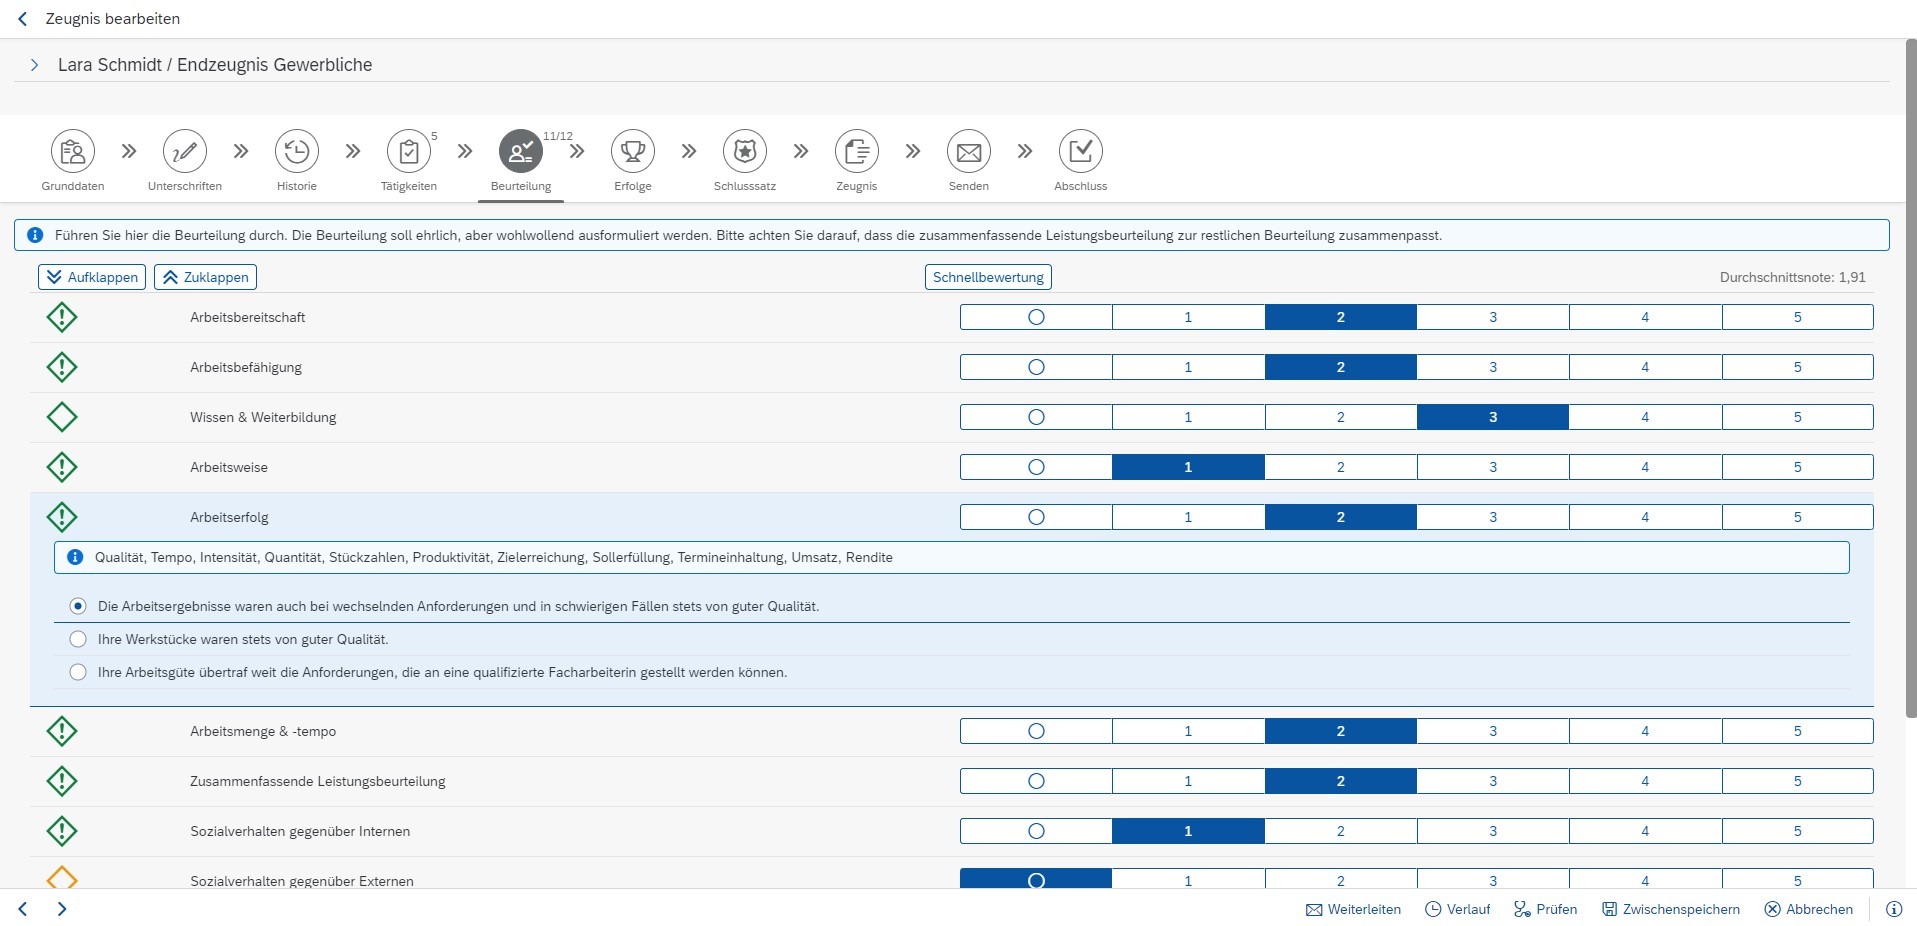Screen dimensions: 1917x926
Task: Click the Durchschnittsnote: 1,91 text
Action: coord(1792,277)
